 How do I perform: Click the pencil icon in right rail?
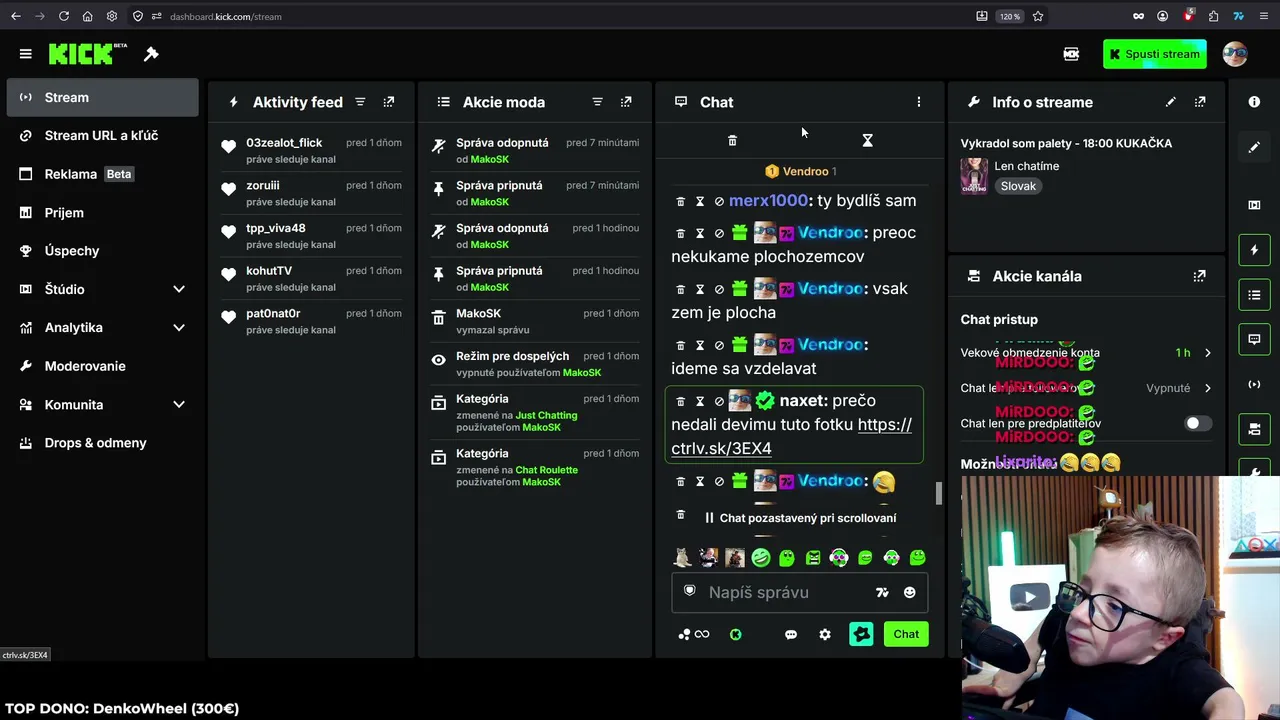pyautogui.click(x=1254, y=147)
